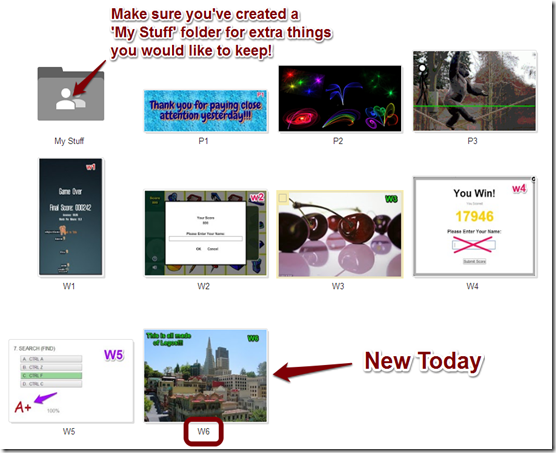Tick the checkbox on the W3 thumbnail
556x453 pixels.
point(283,198)
